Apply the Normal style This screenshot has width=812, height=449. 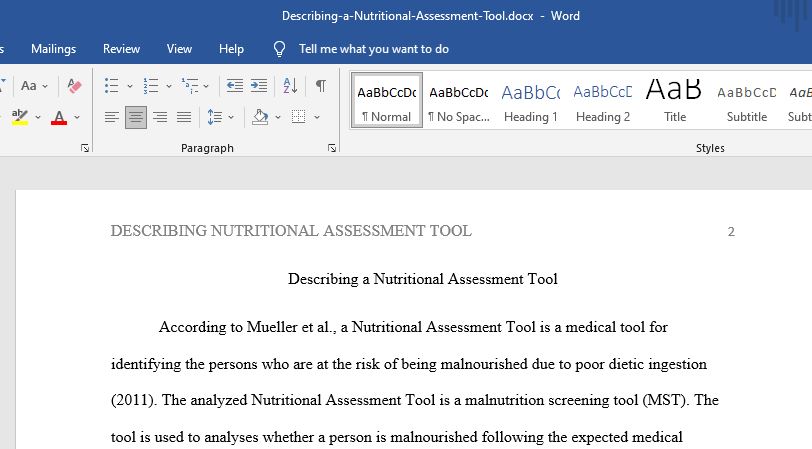click(387, 100)
